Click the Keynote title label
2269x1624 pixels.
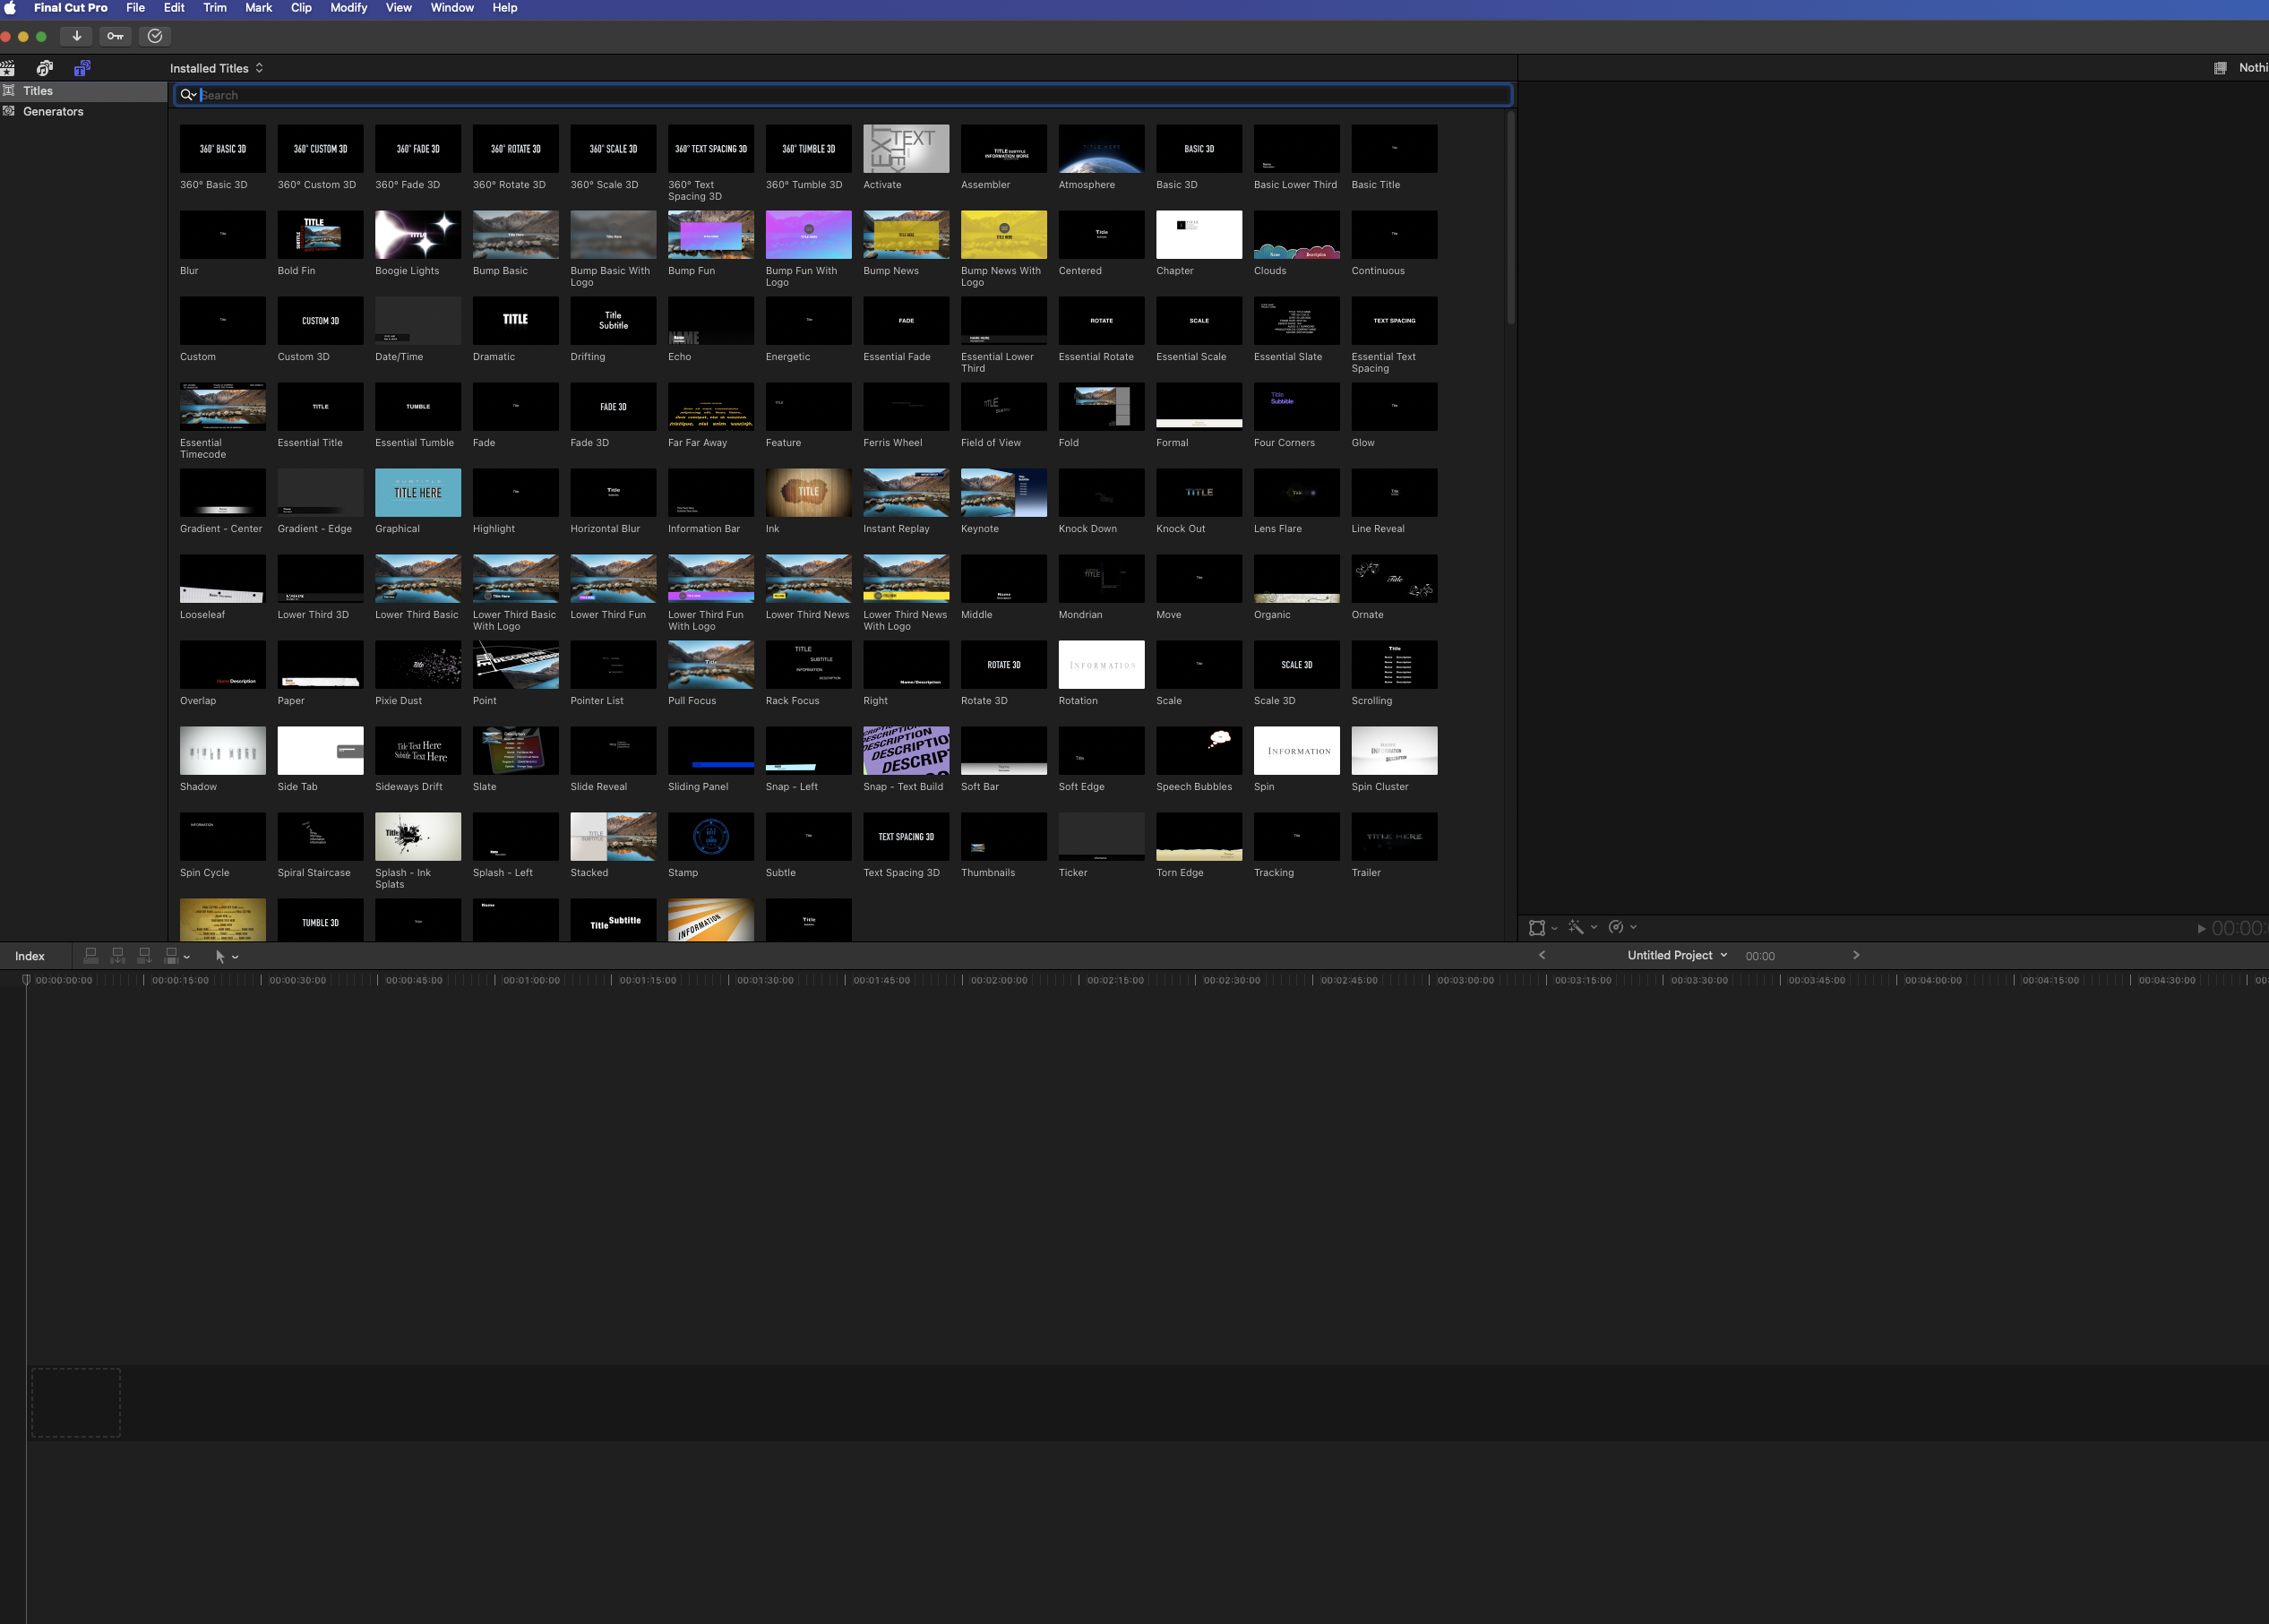980,529
